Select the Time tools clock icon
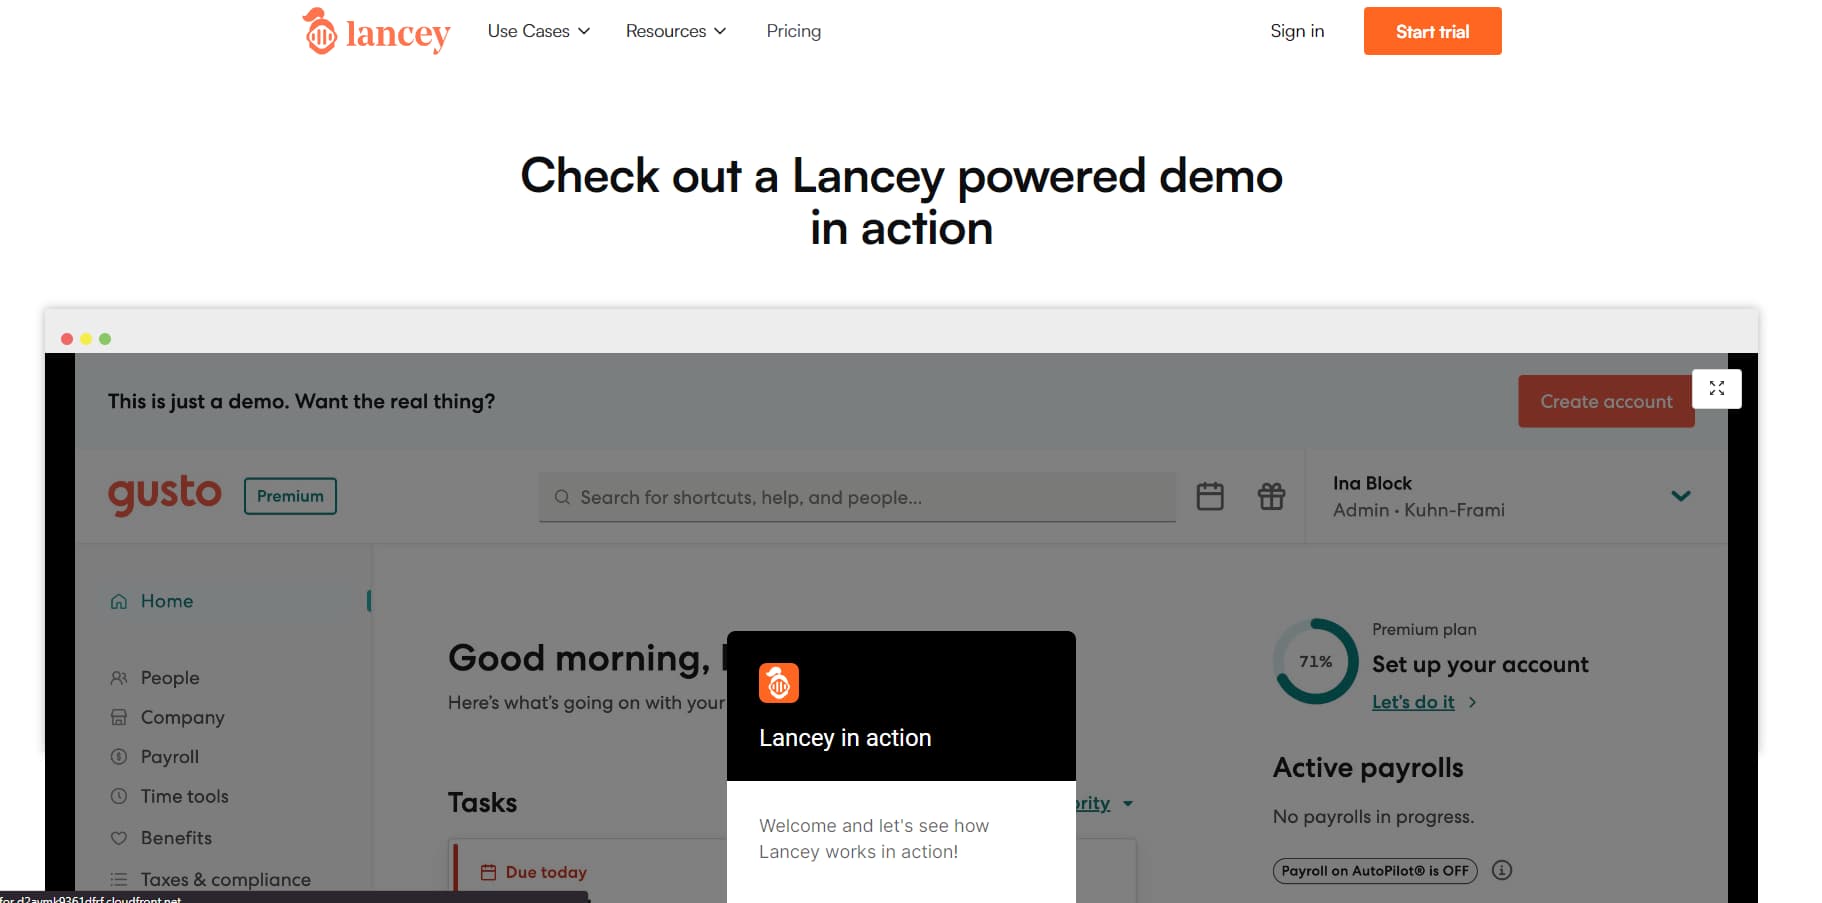 [x=119, y=796]
